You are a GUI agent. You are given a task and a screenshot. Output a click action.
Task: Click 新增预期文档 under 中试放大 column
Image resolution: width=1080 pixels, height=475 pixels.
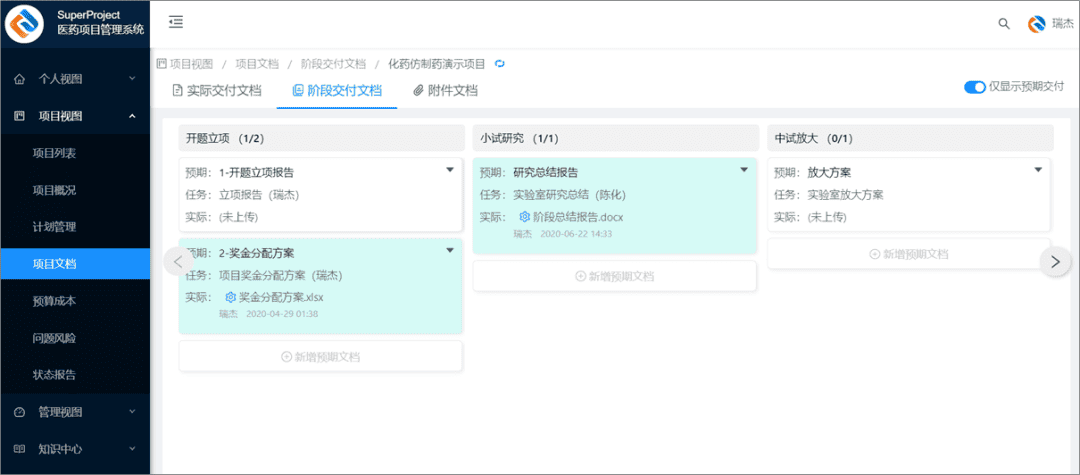(908, 253)
